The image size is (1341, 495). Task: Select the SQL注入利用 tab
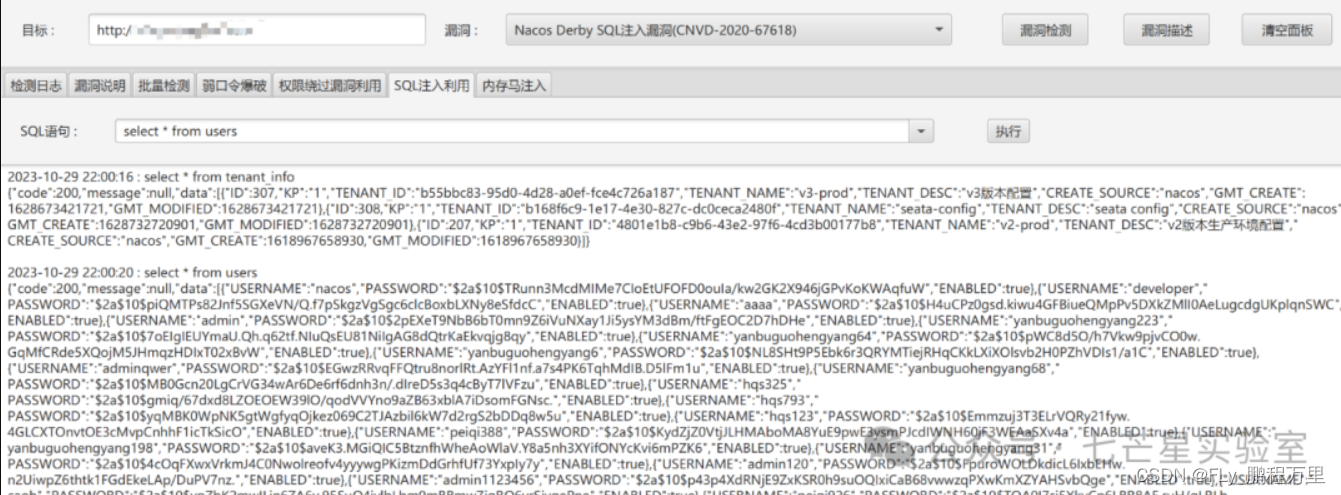(x=431, y=86)
